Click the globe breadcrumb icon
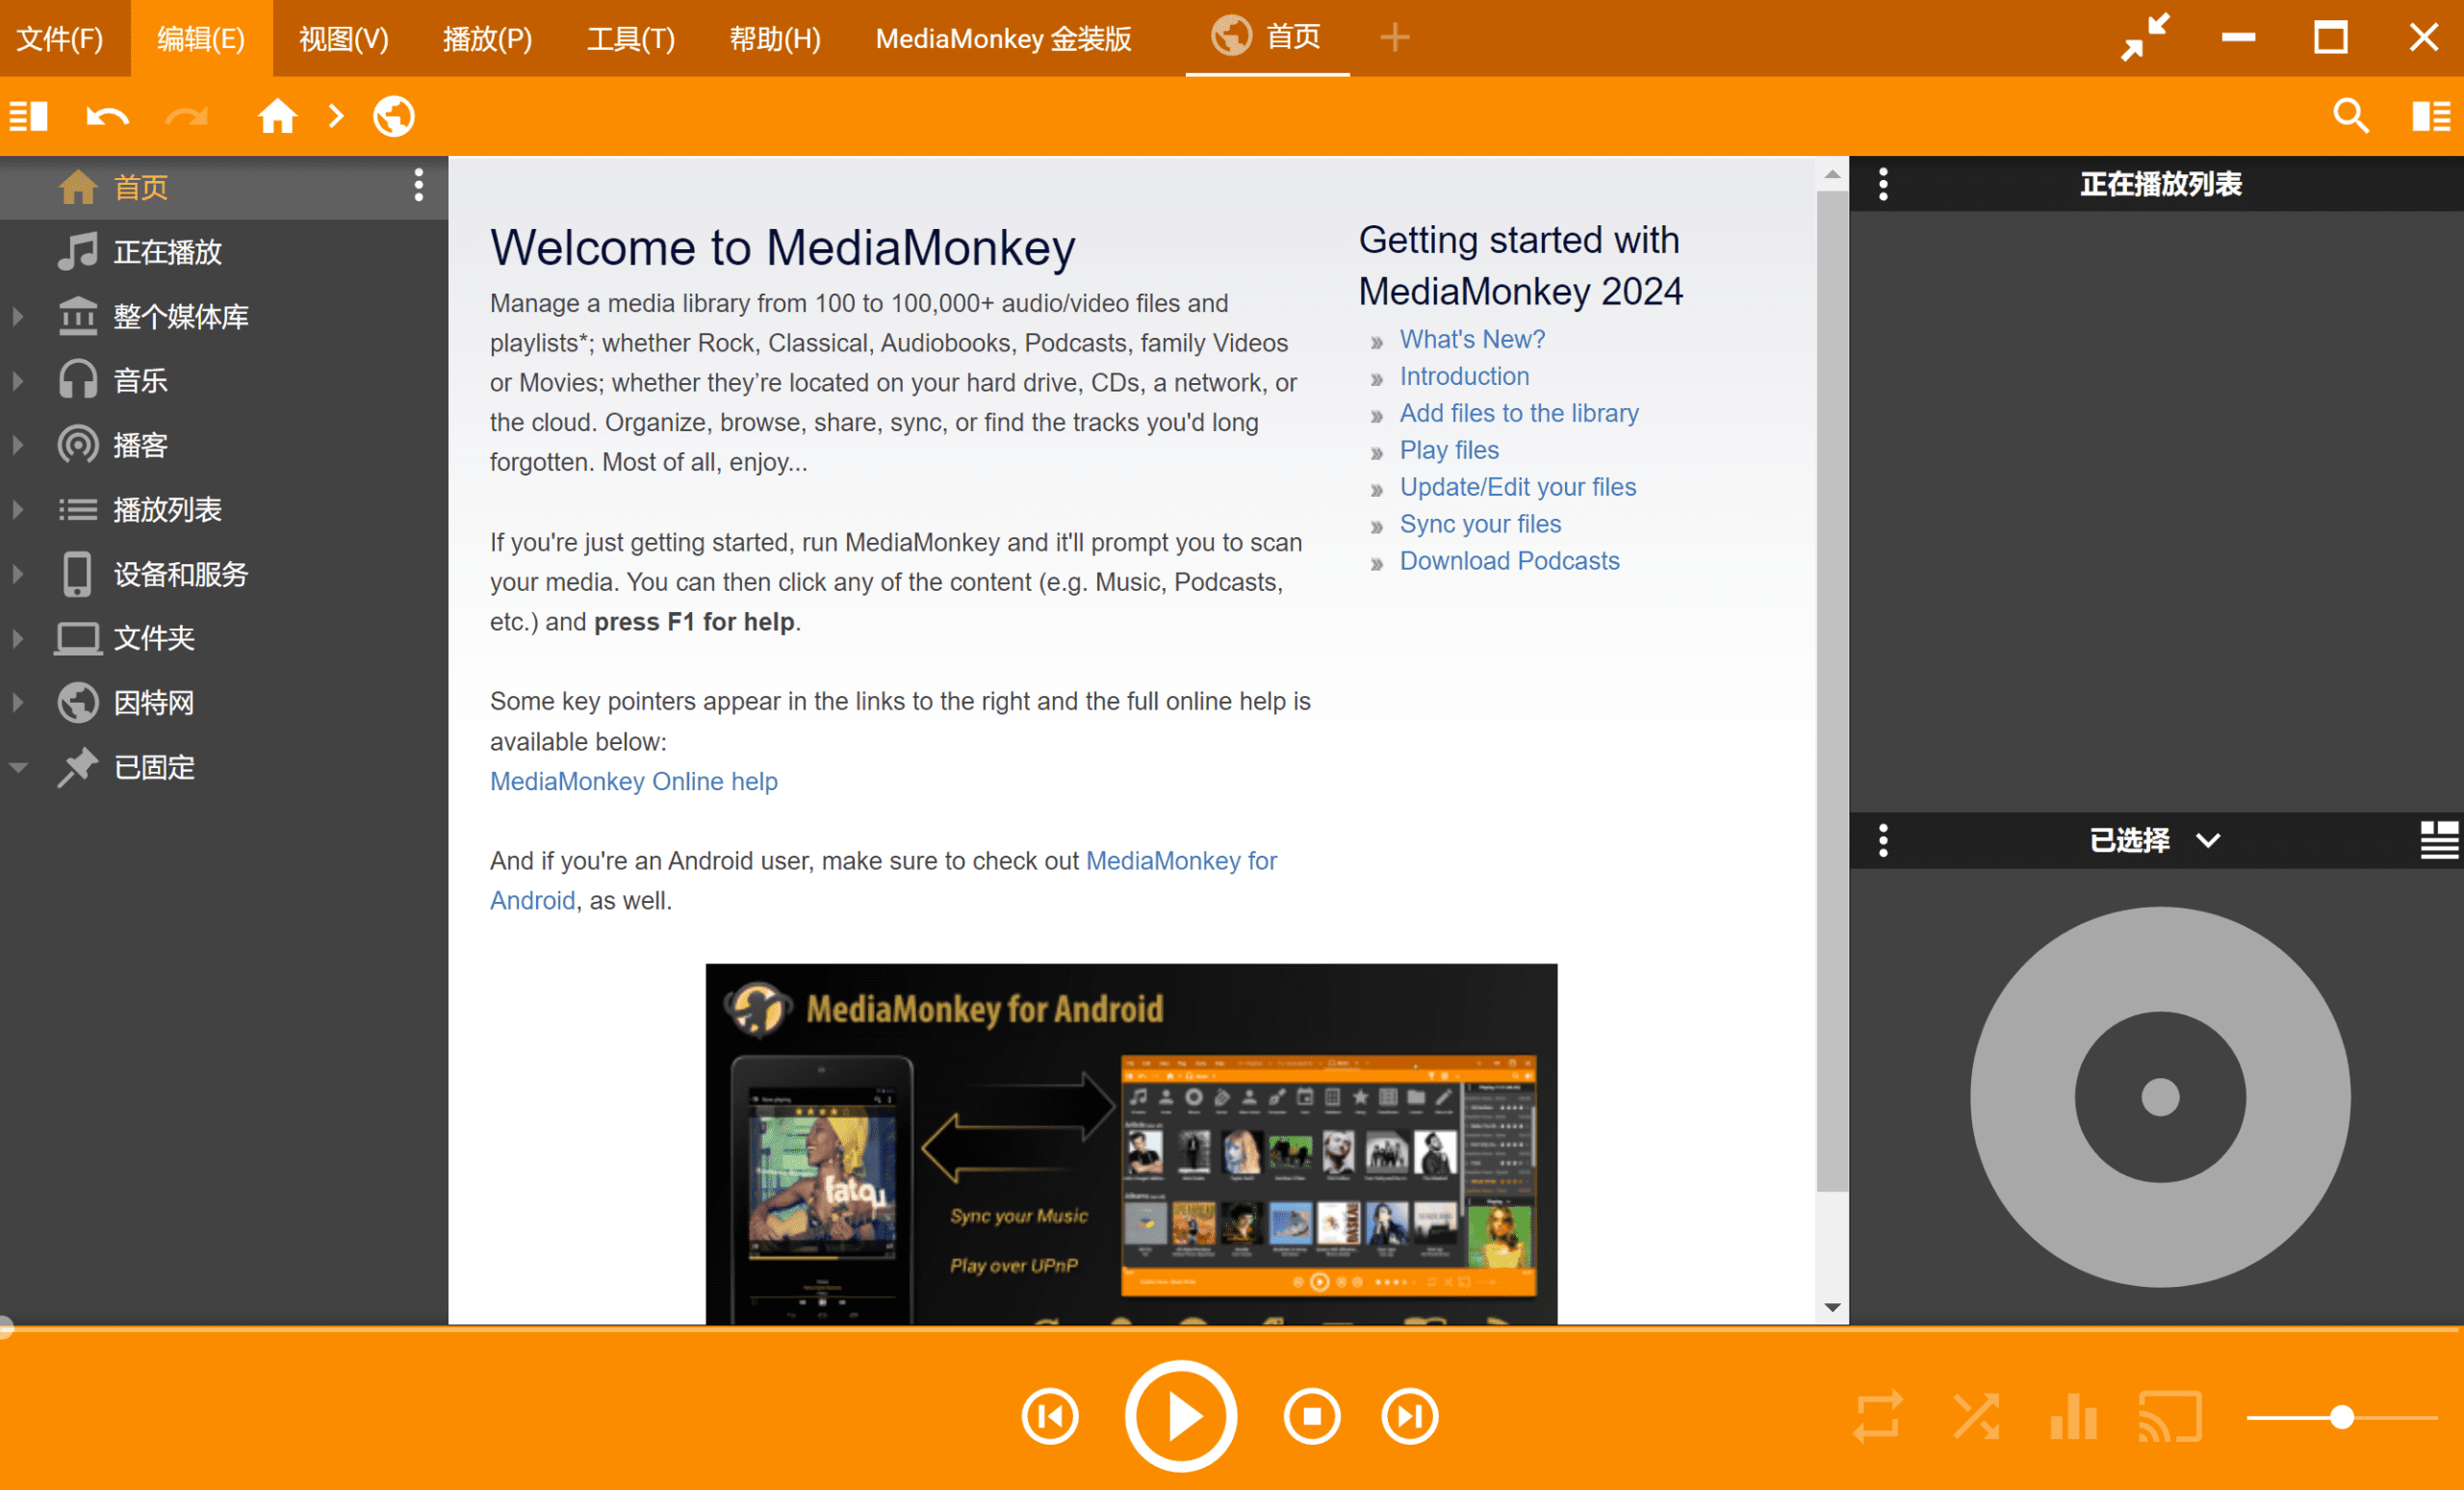 (394, 116)
